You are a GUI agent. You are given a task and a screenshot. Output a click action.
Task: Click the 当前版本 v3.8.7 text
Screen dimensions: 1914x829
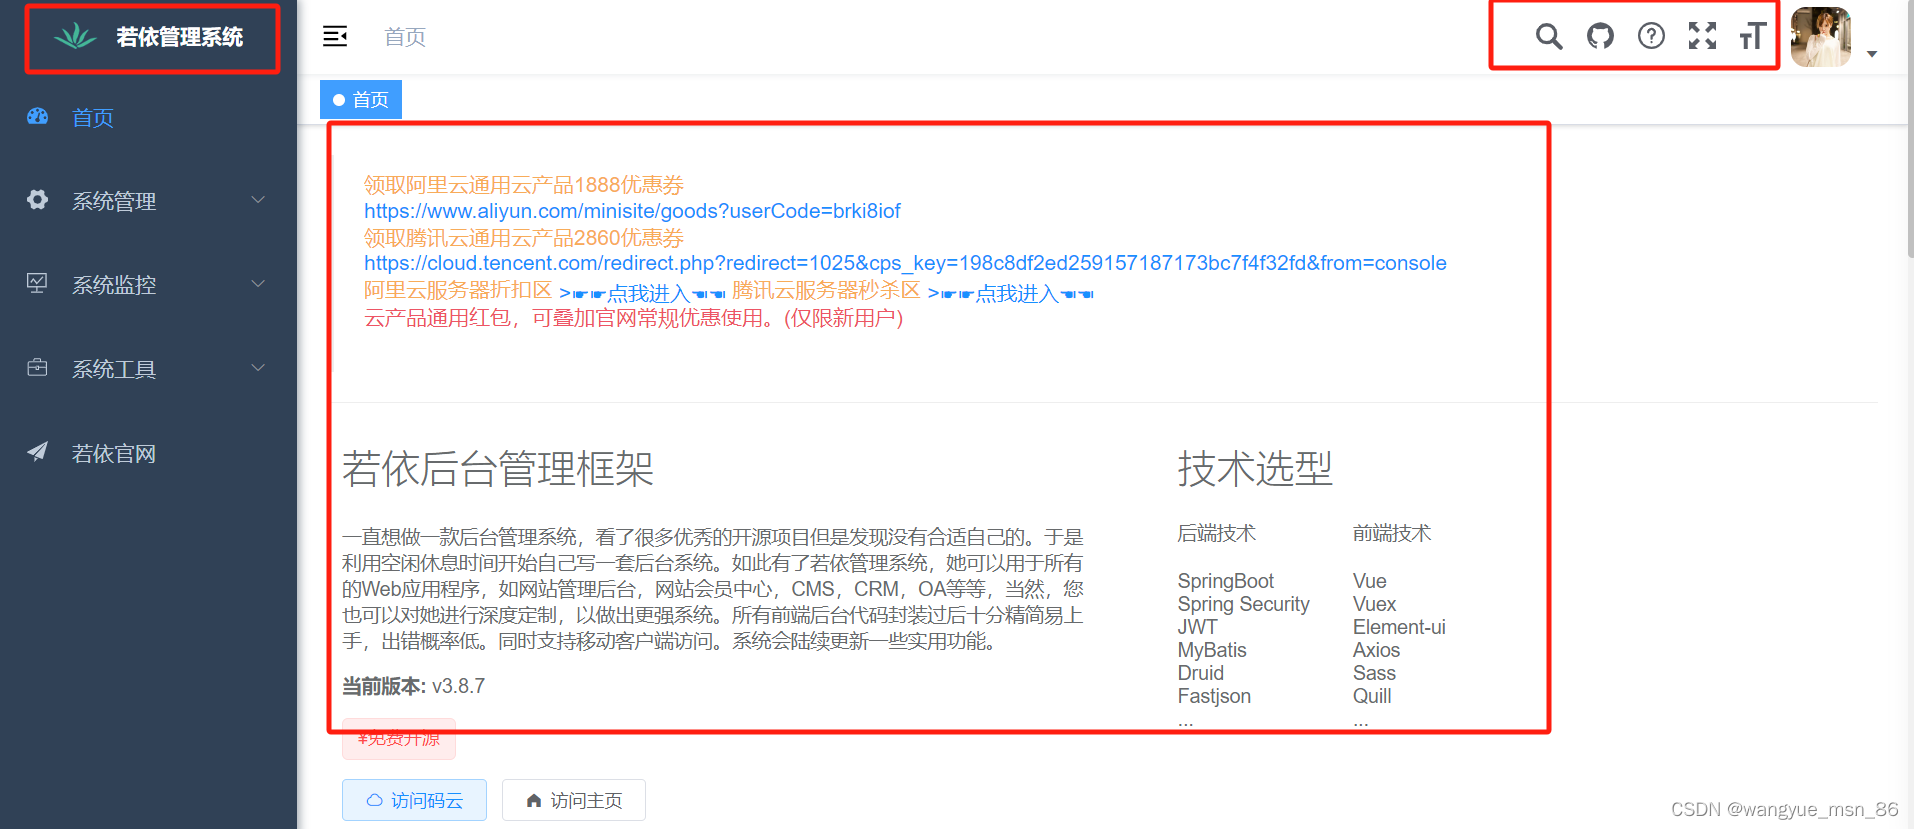(x=414, y=686)
